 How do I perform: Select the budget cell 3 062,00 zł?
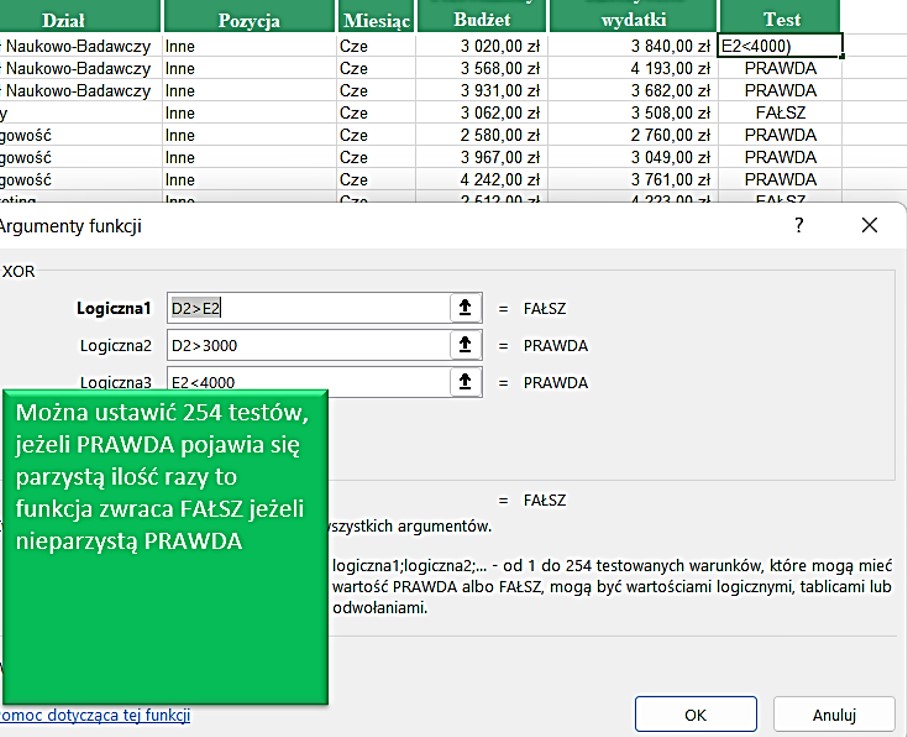tap(481, 112)
